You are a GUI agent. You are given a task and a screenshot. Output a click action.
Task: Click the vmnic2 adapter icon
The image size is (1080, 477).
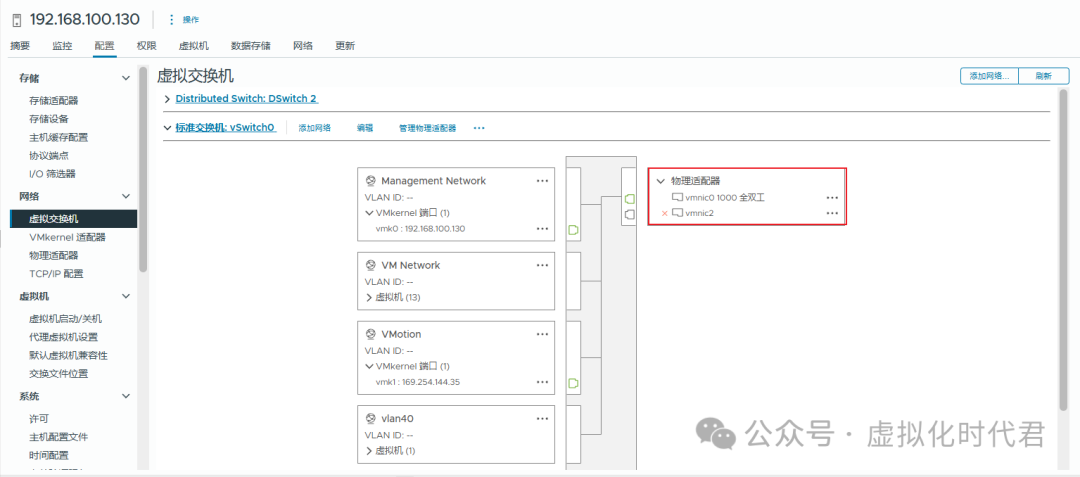677,213
